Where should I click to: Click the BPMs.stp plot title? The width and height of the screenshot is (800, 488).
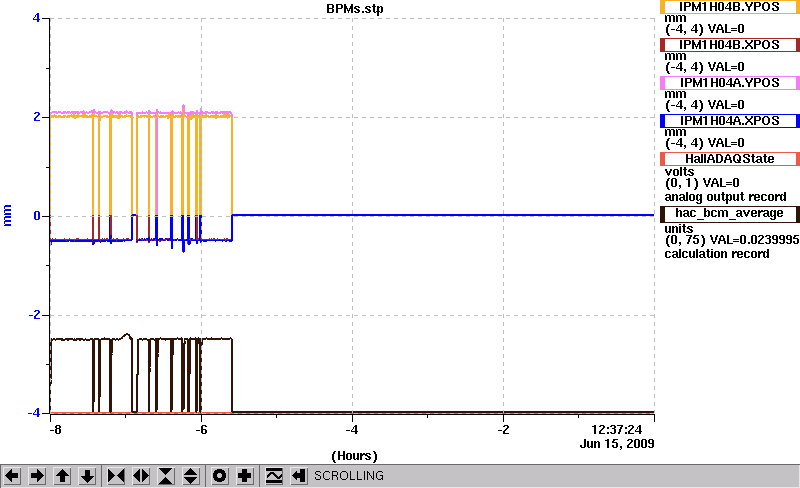(x=355, y=9)
